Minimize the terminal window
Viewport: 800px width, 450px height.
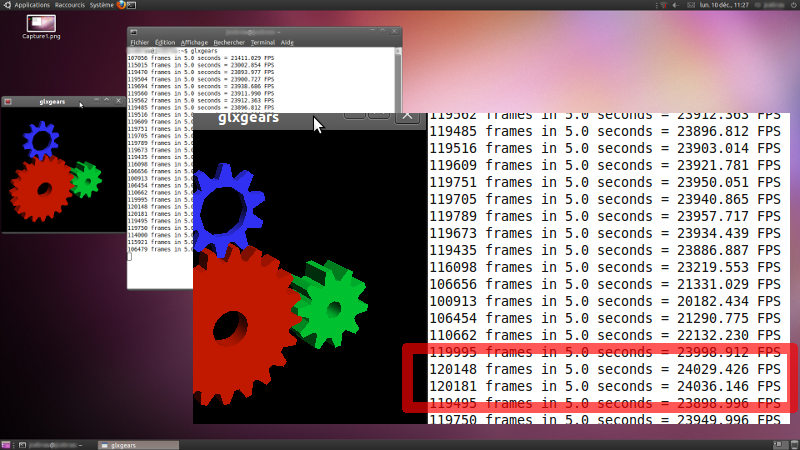click(x=372, y=31)
